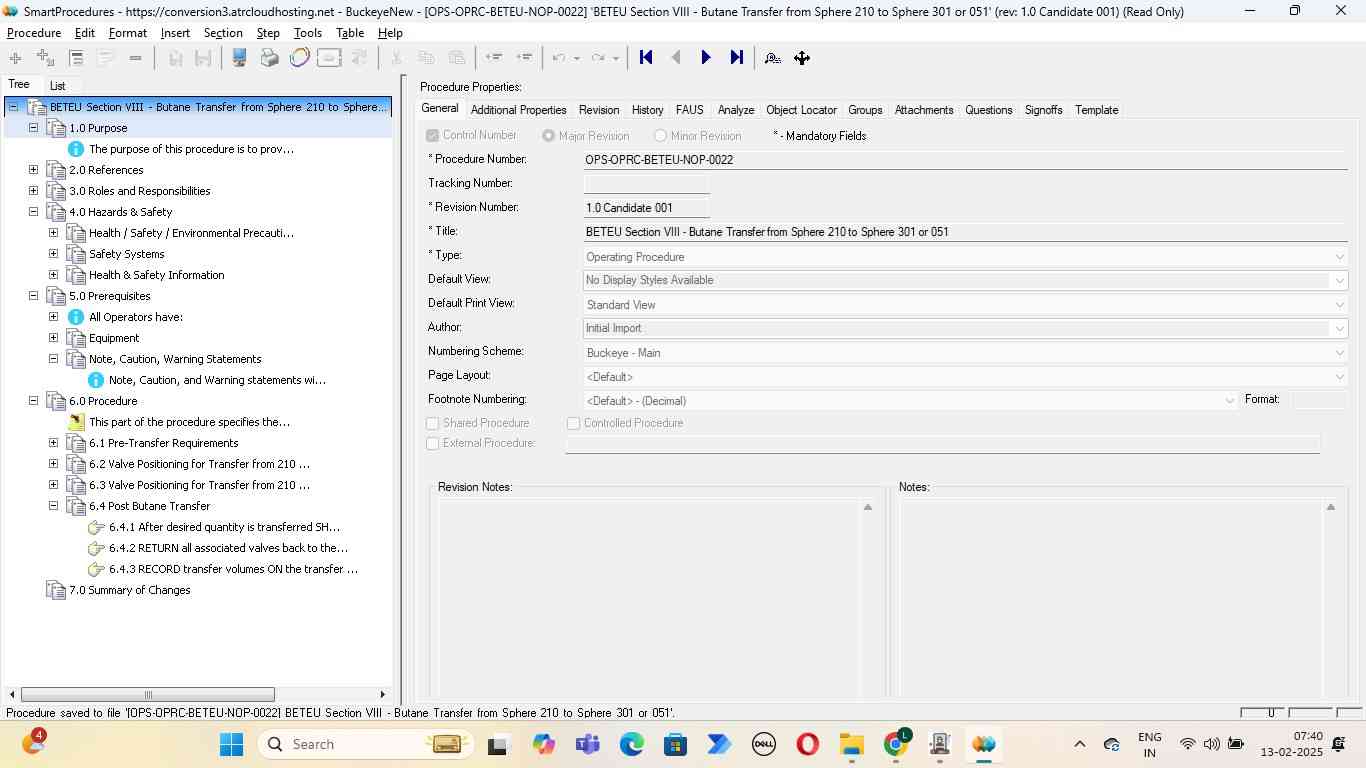
Task: Open the Tools menu
Action: pos(308,33)
